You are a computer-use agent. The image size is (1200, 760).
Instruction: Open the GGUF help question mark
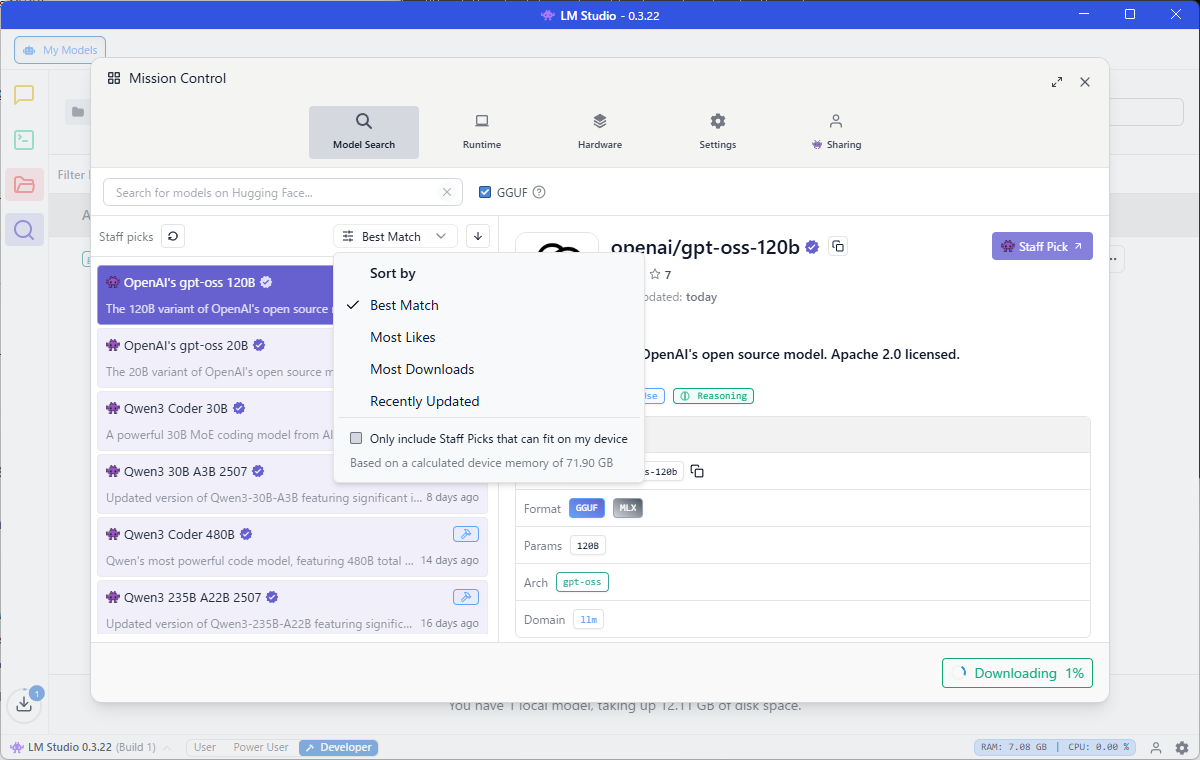coord(539,192)
